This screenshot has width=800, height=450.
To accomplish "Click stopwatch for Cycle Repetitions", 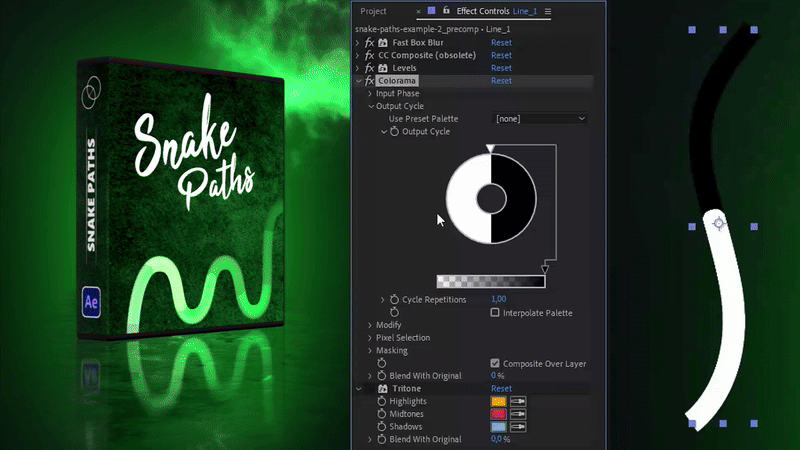I will (x=394, y=300).
